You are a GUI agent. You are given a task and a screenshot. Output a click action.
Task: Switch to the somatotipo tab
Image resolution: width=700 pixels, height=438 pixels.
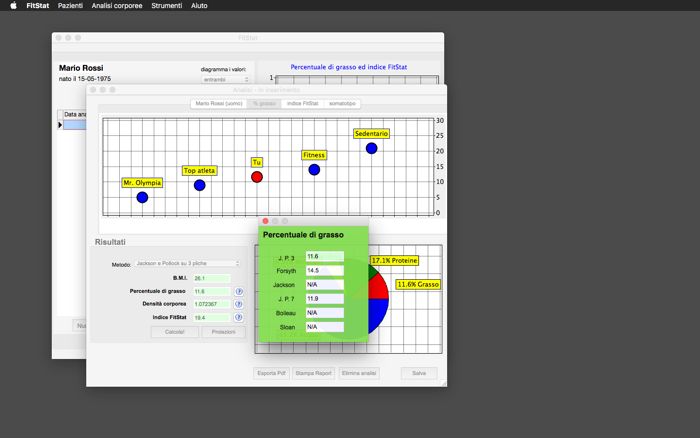342,104
